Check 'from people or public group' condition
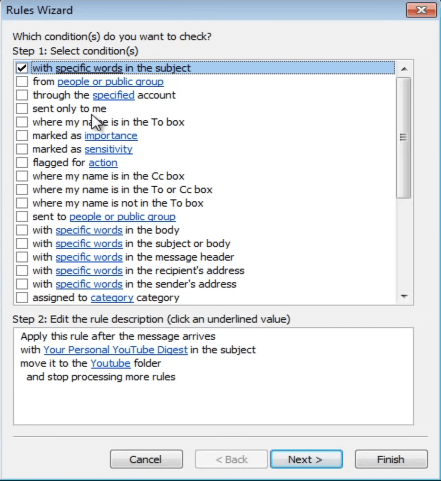 tap(22, 82)
